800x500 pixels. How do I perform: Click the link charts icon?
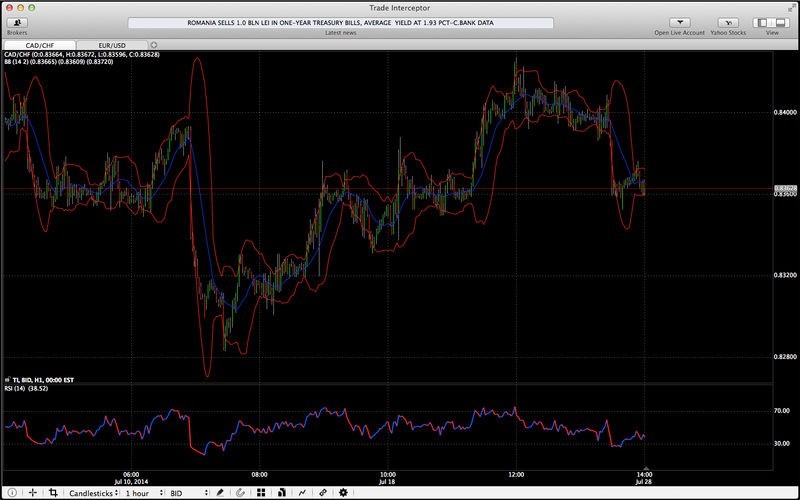coord(323,493)
